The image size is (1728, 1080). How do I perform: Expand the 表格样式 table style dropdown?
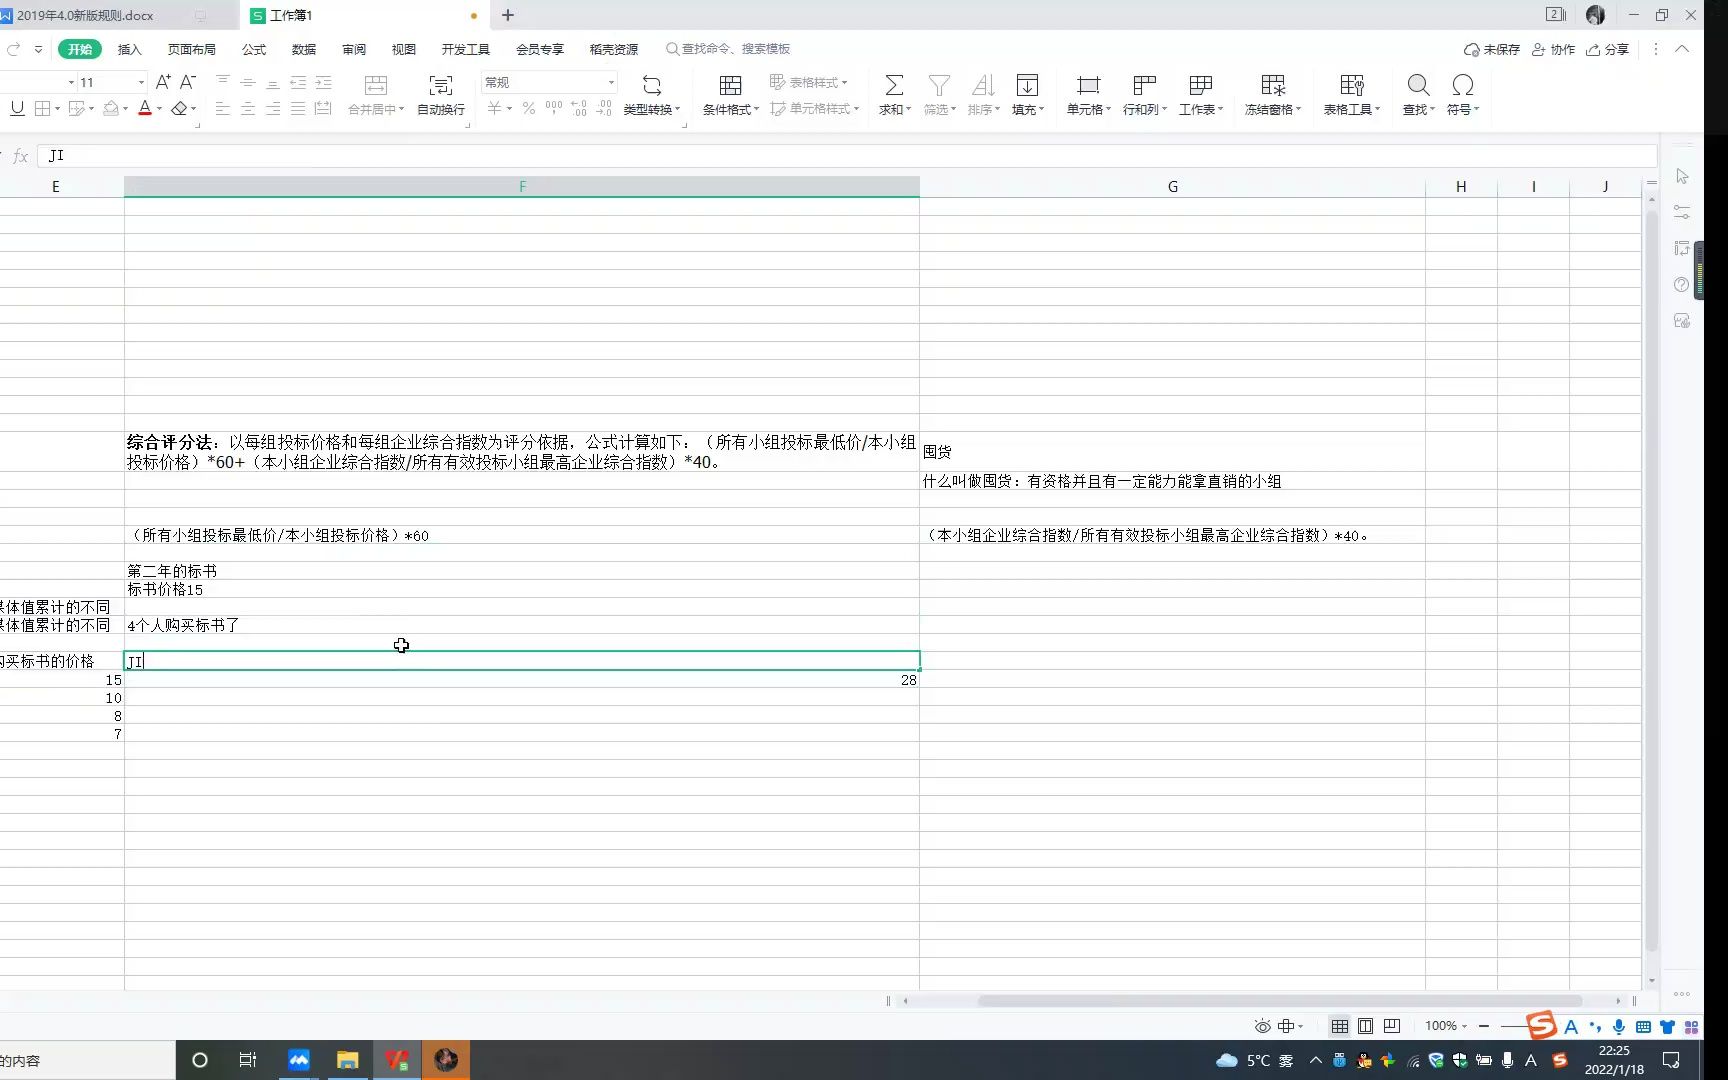point(845,82)
